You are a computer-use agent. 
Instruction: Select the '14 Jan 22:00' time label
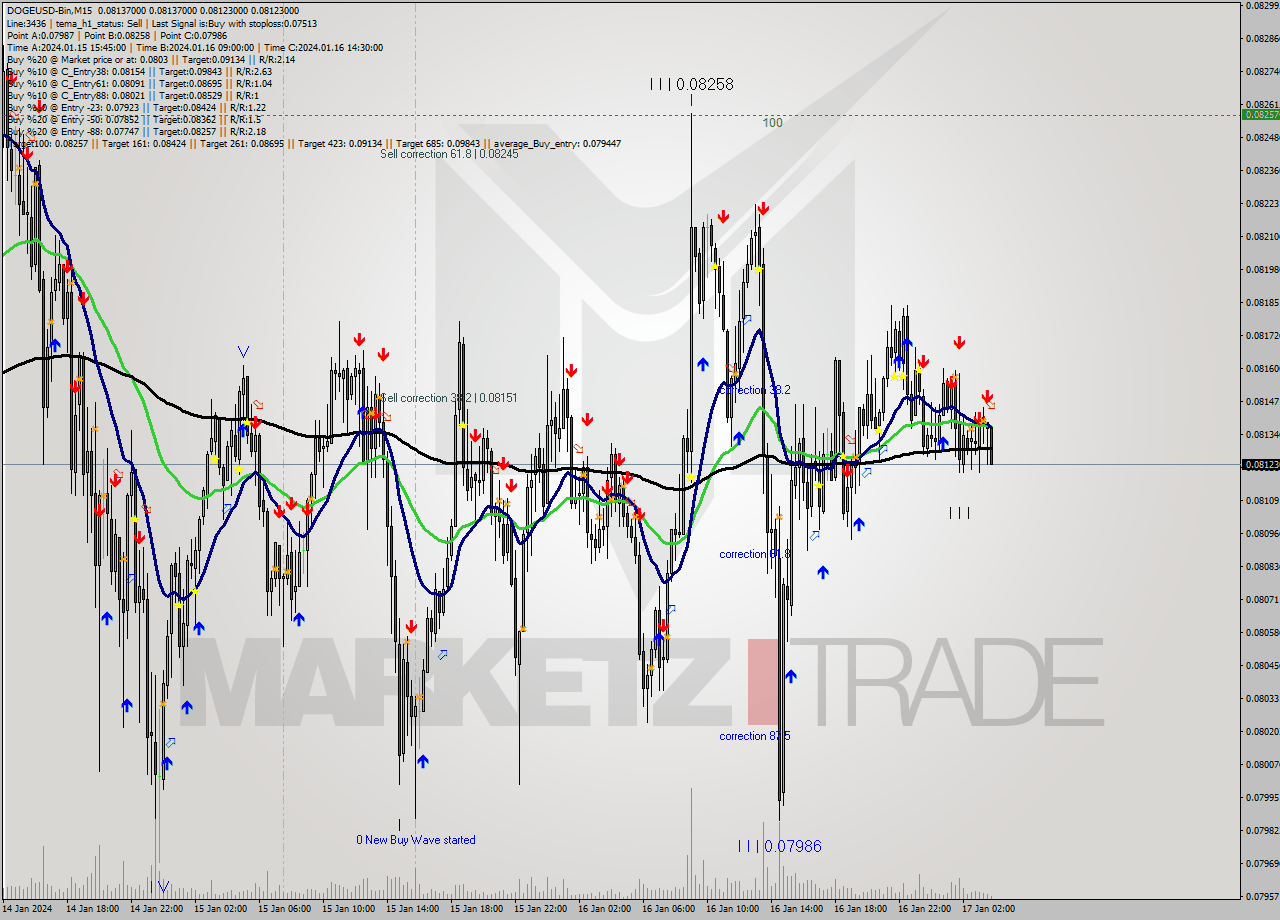tap(156, 909)
